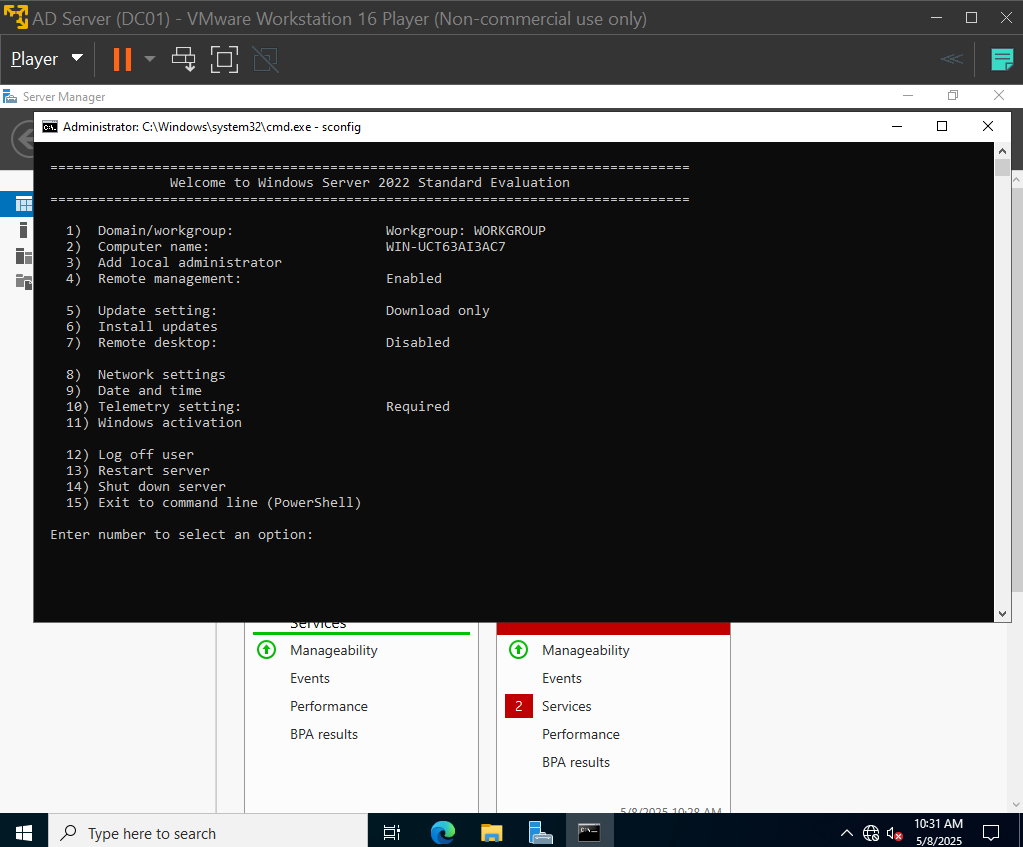Click the muted volume icon in system tray
Viewport: 1023px width, 847px height.
[894, 833]
